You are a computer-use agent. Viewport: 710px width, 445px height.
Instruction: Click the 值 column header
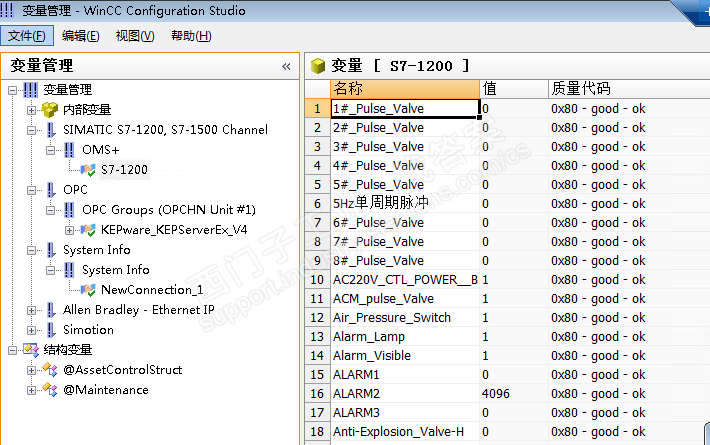point(514,89)
